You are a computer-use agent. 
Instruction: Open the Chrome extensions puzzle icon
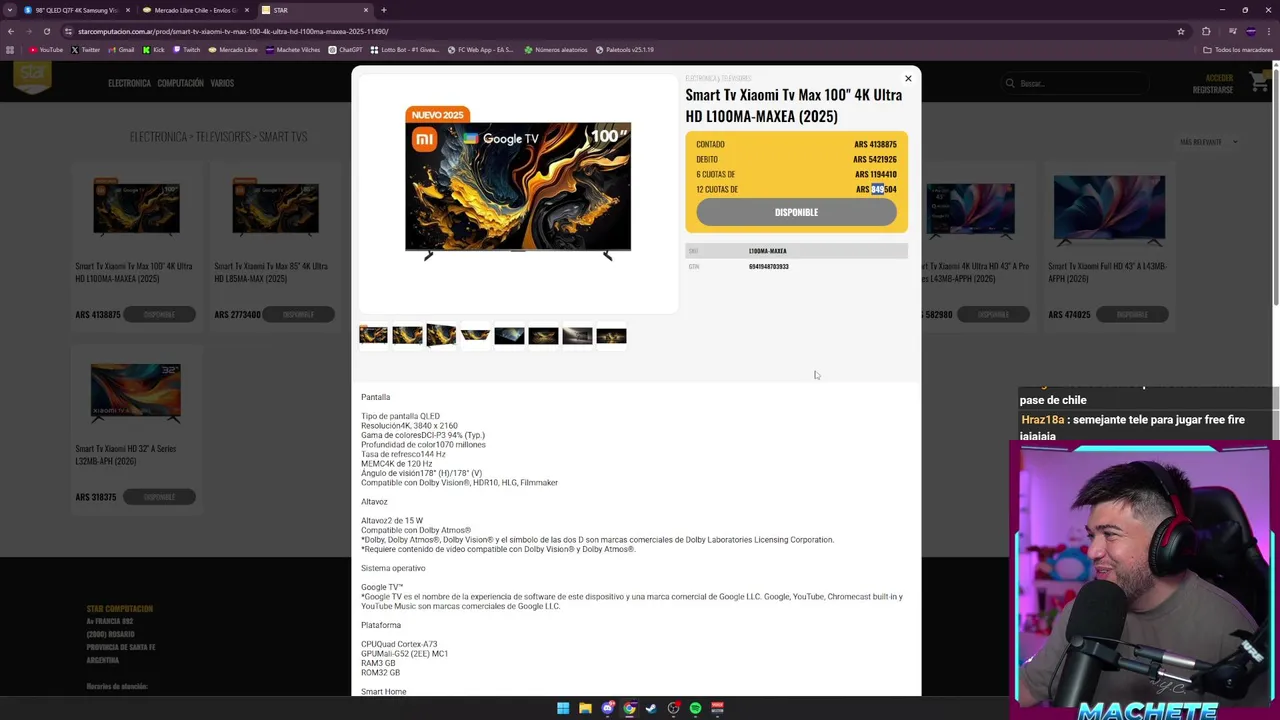pos(1206,31)
